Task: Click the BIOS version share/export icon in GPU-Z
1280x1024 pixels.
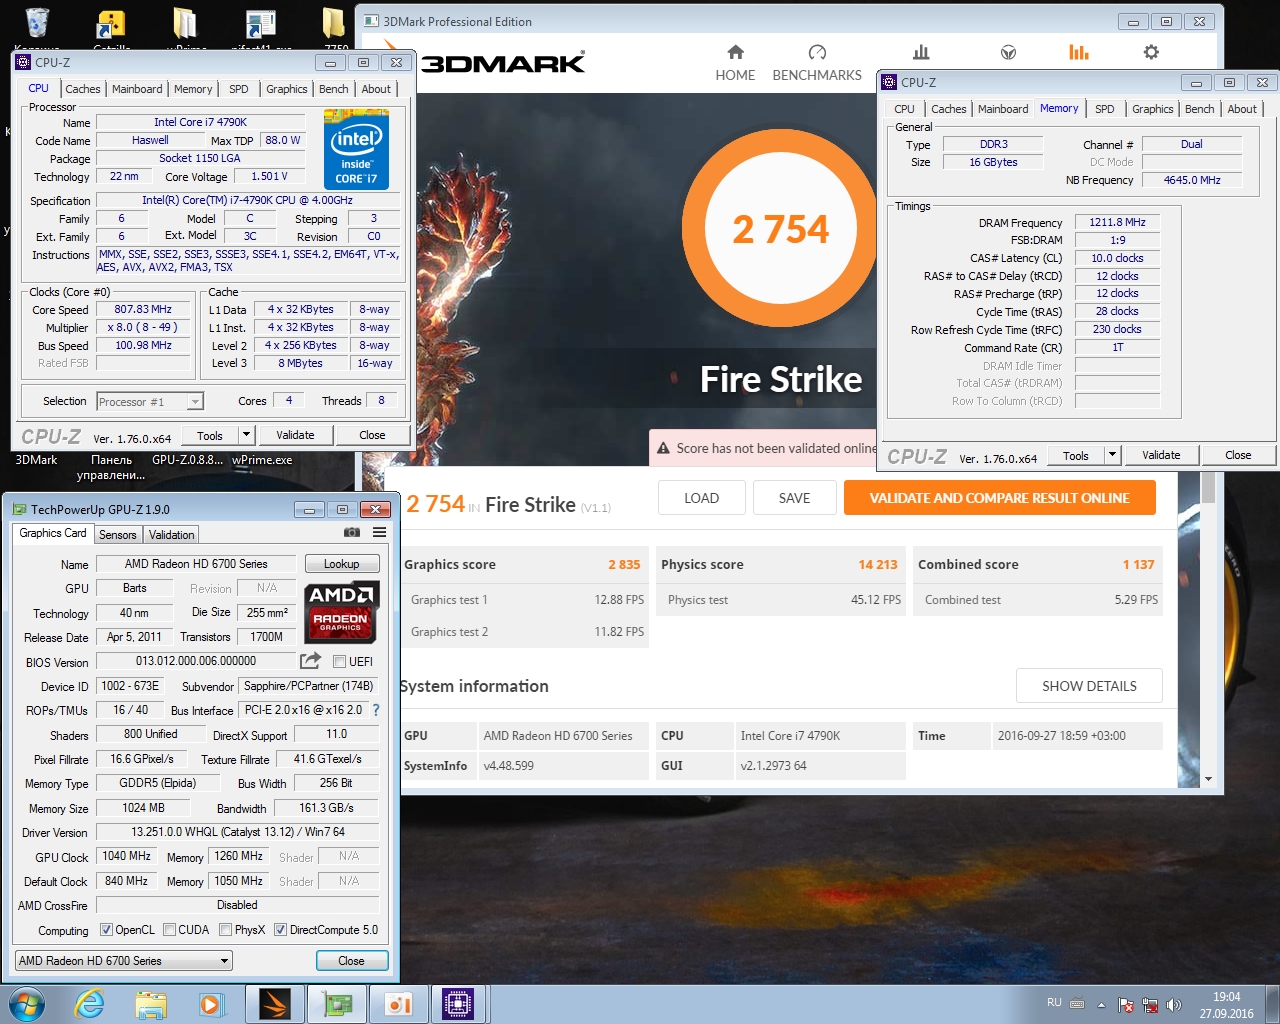Action: point(310,661)
